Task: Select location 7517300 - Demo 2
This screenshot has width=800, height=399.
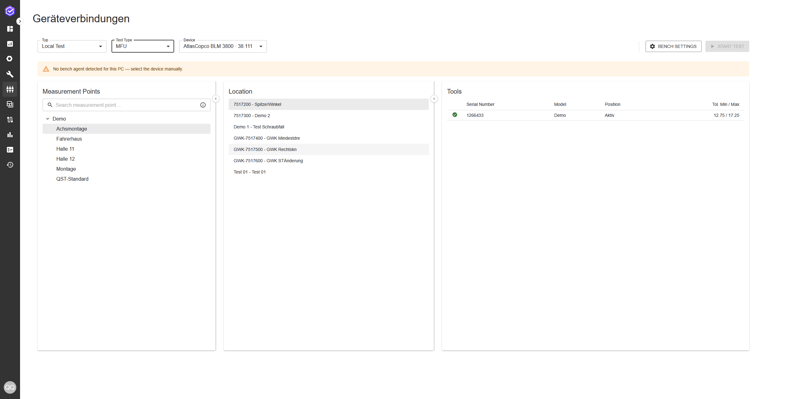Action: tap(329, 116)
